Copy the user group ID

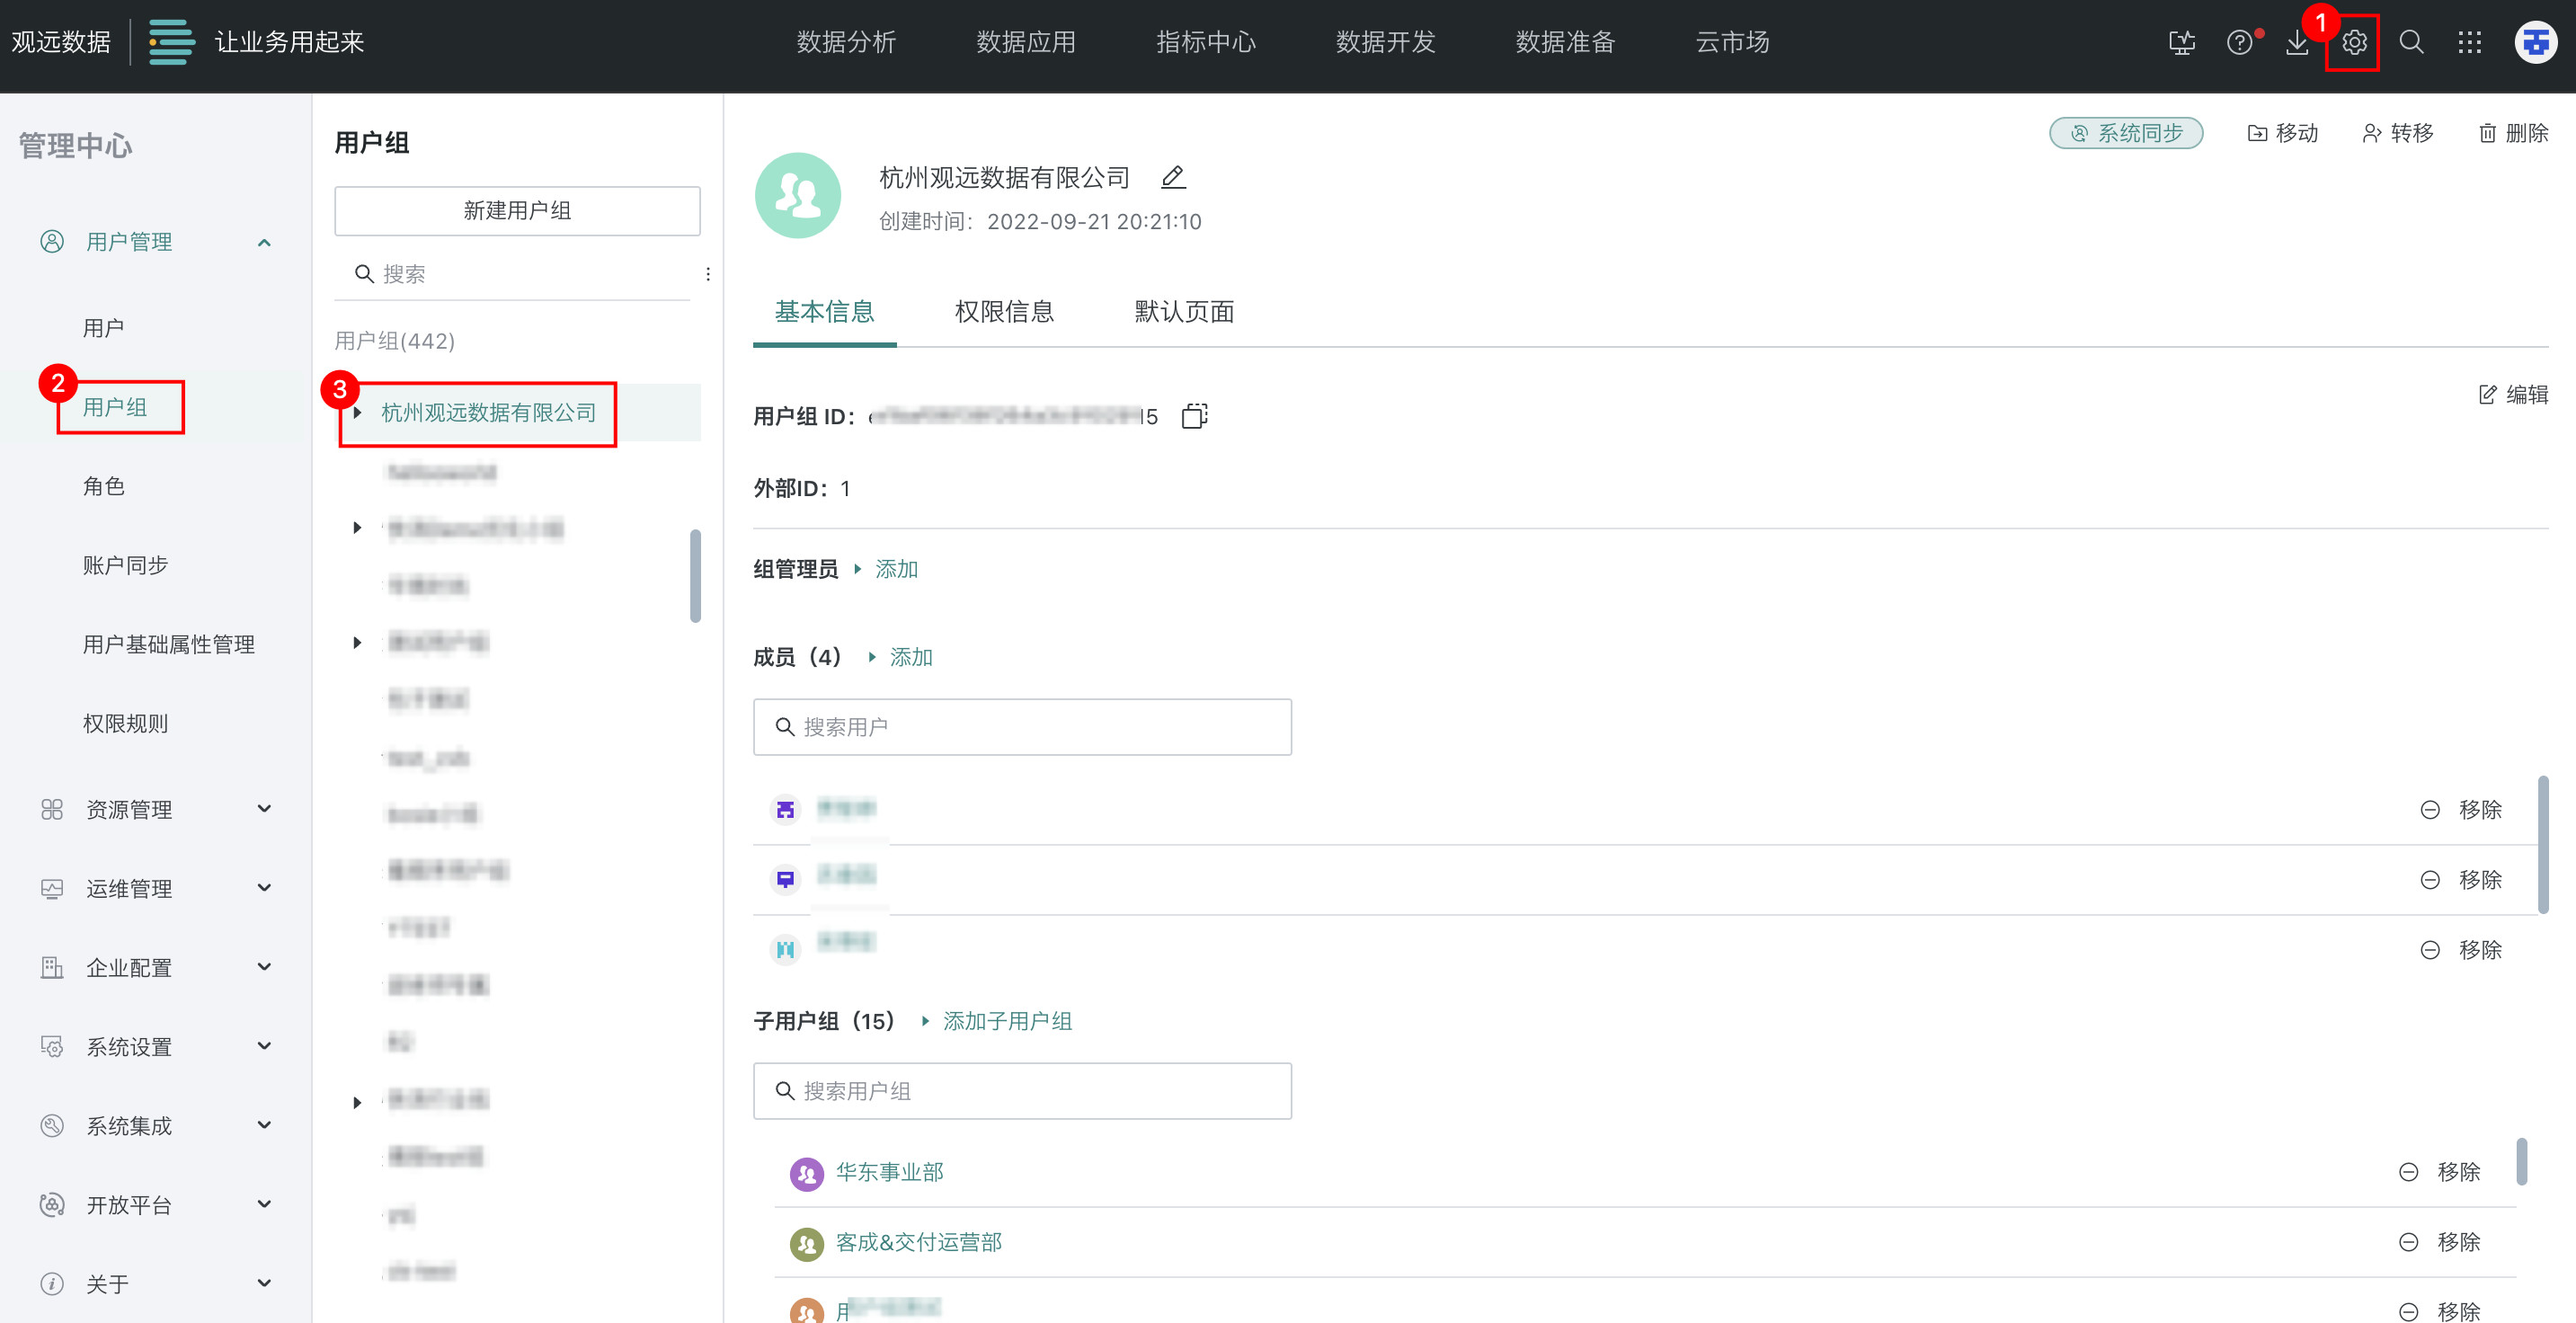click(1194, 416)
